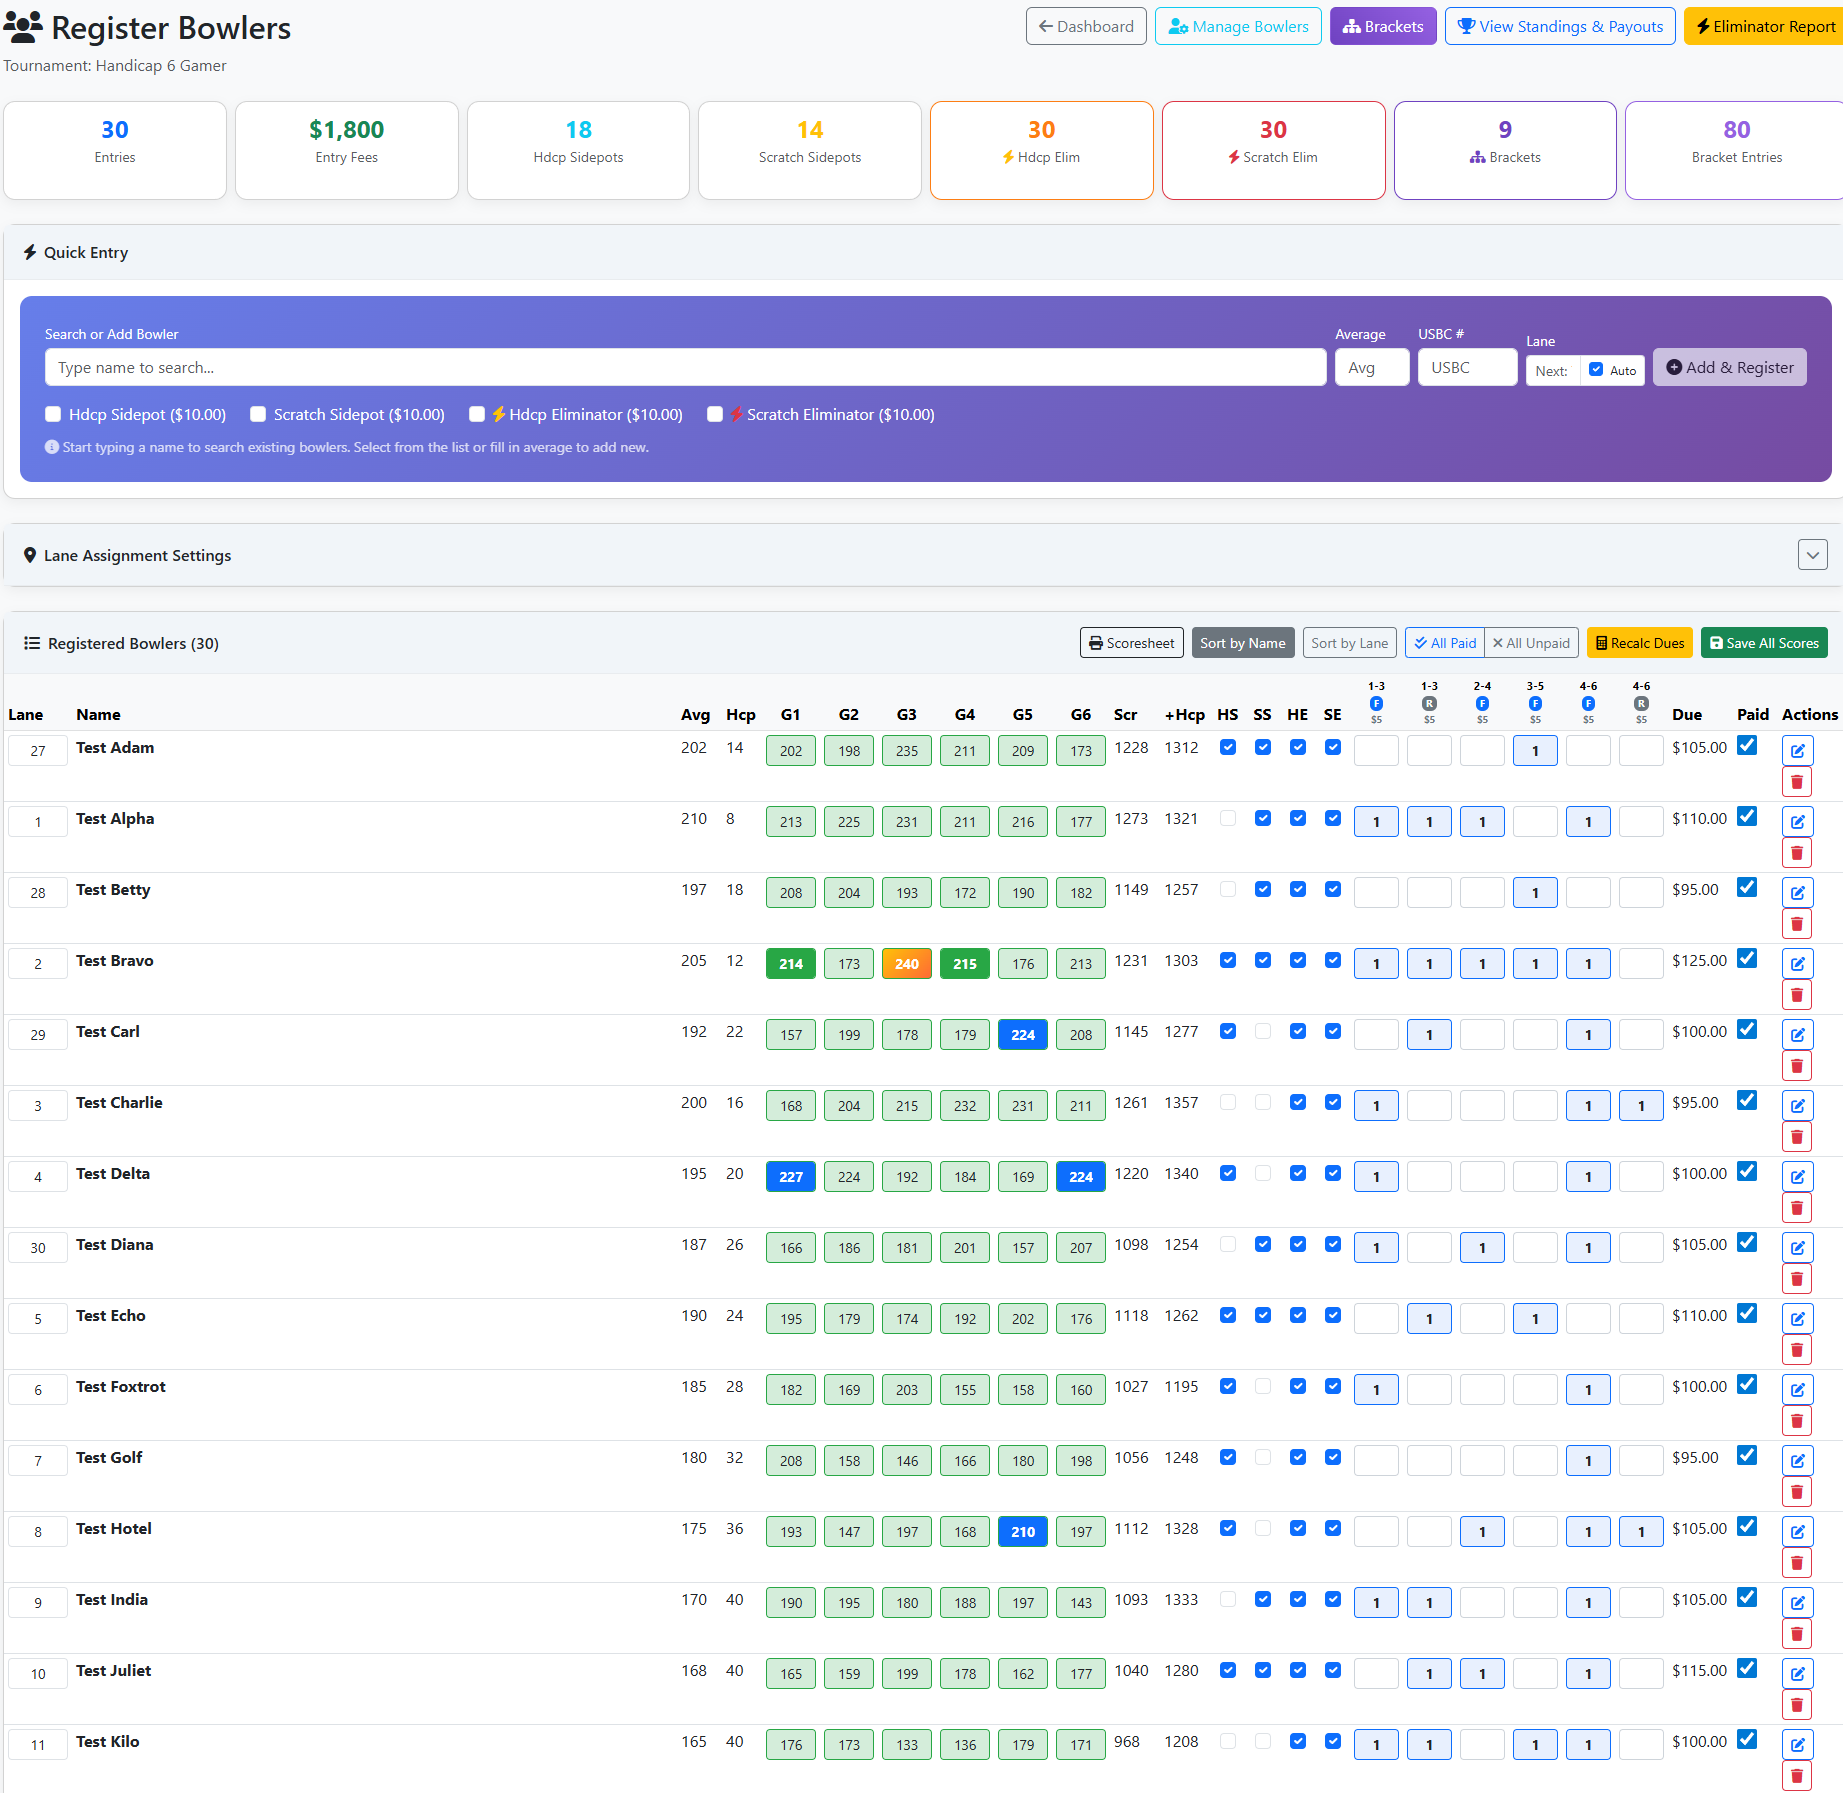Click Test Bravo's orange 240 game score
This screenshot has height=1793, width=1843.
(x=906, y=964)
